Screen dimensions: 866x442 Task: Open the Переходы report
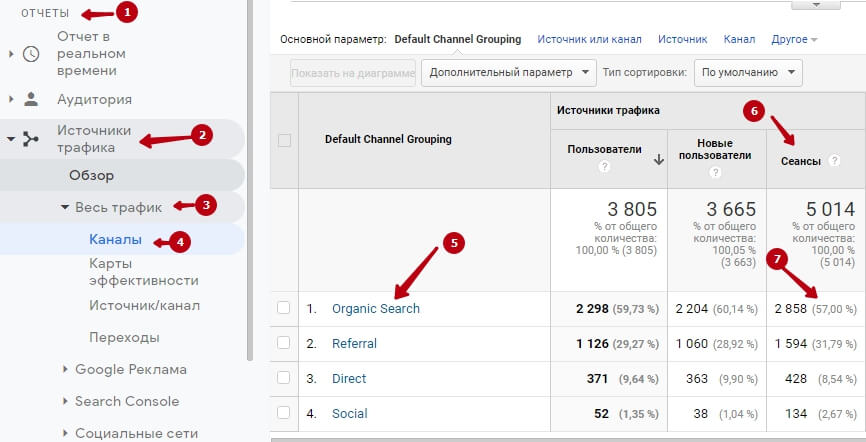(x=124, y=337)
